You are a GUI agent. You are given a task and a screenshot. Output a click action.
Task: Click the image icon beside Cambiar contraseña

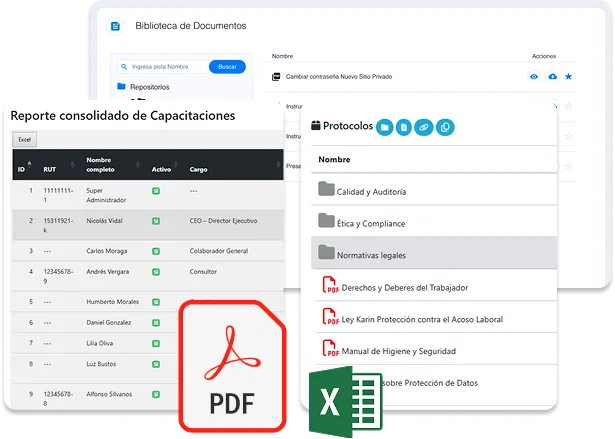click(276, 77)
